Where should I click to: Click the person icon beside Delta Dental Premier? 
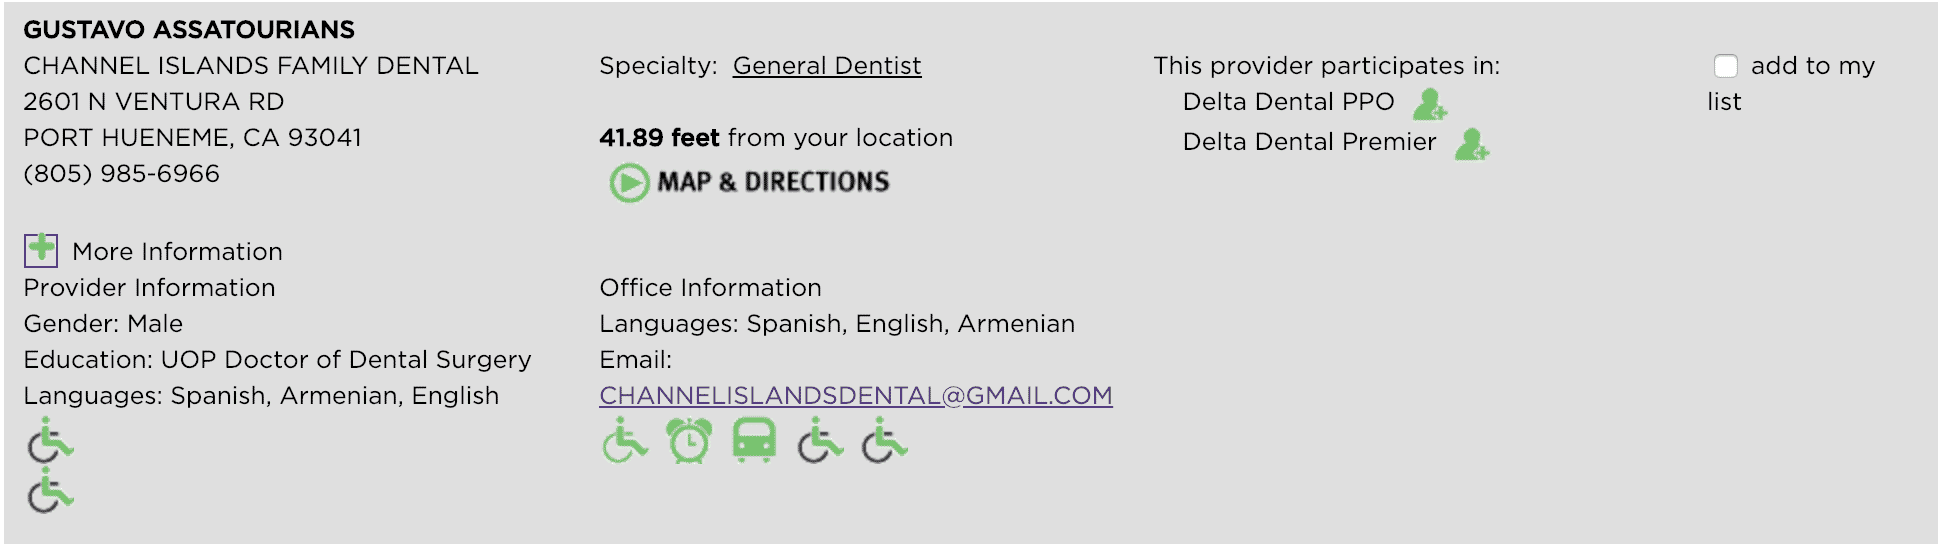1472,144
